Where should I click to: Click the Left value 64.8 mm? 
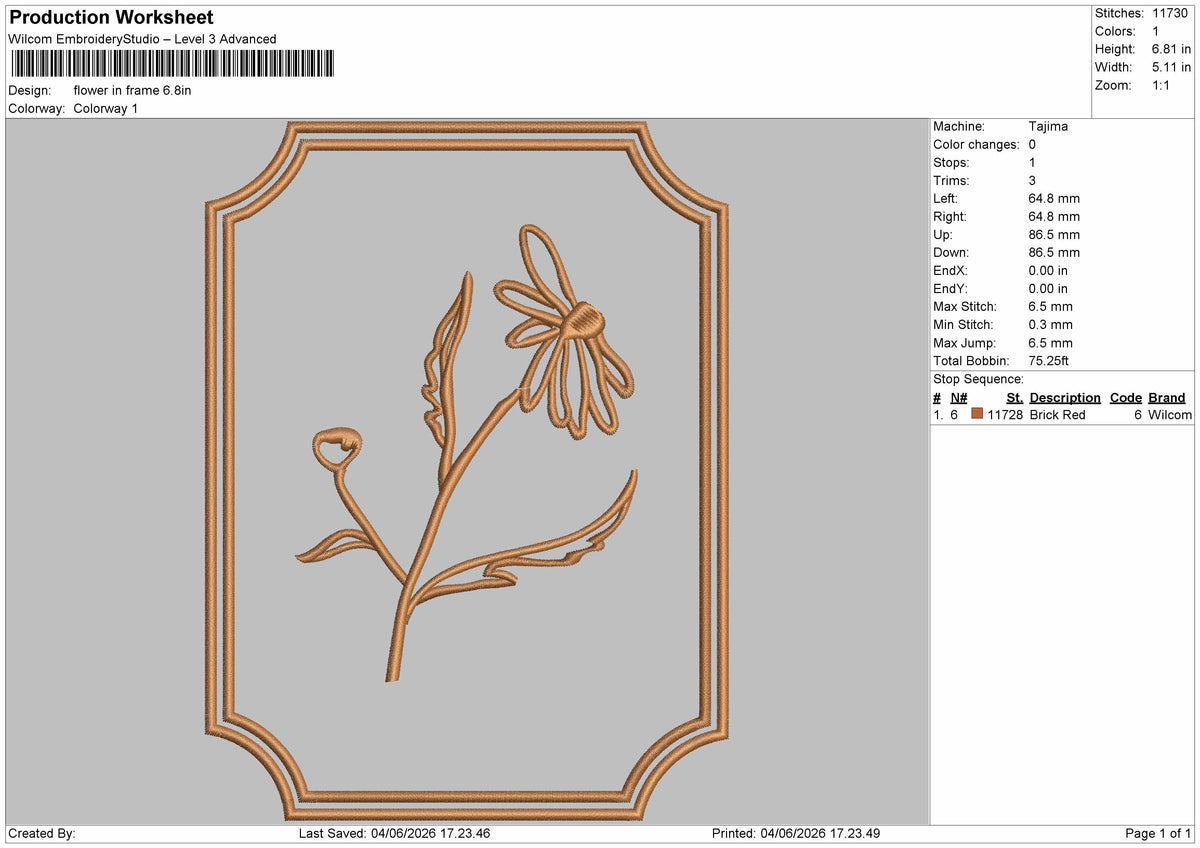pos(1054,198)
